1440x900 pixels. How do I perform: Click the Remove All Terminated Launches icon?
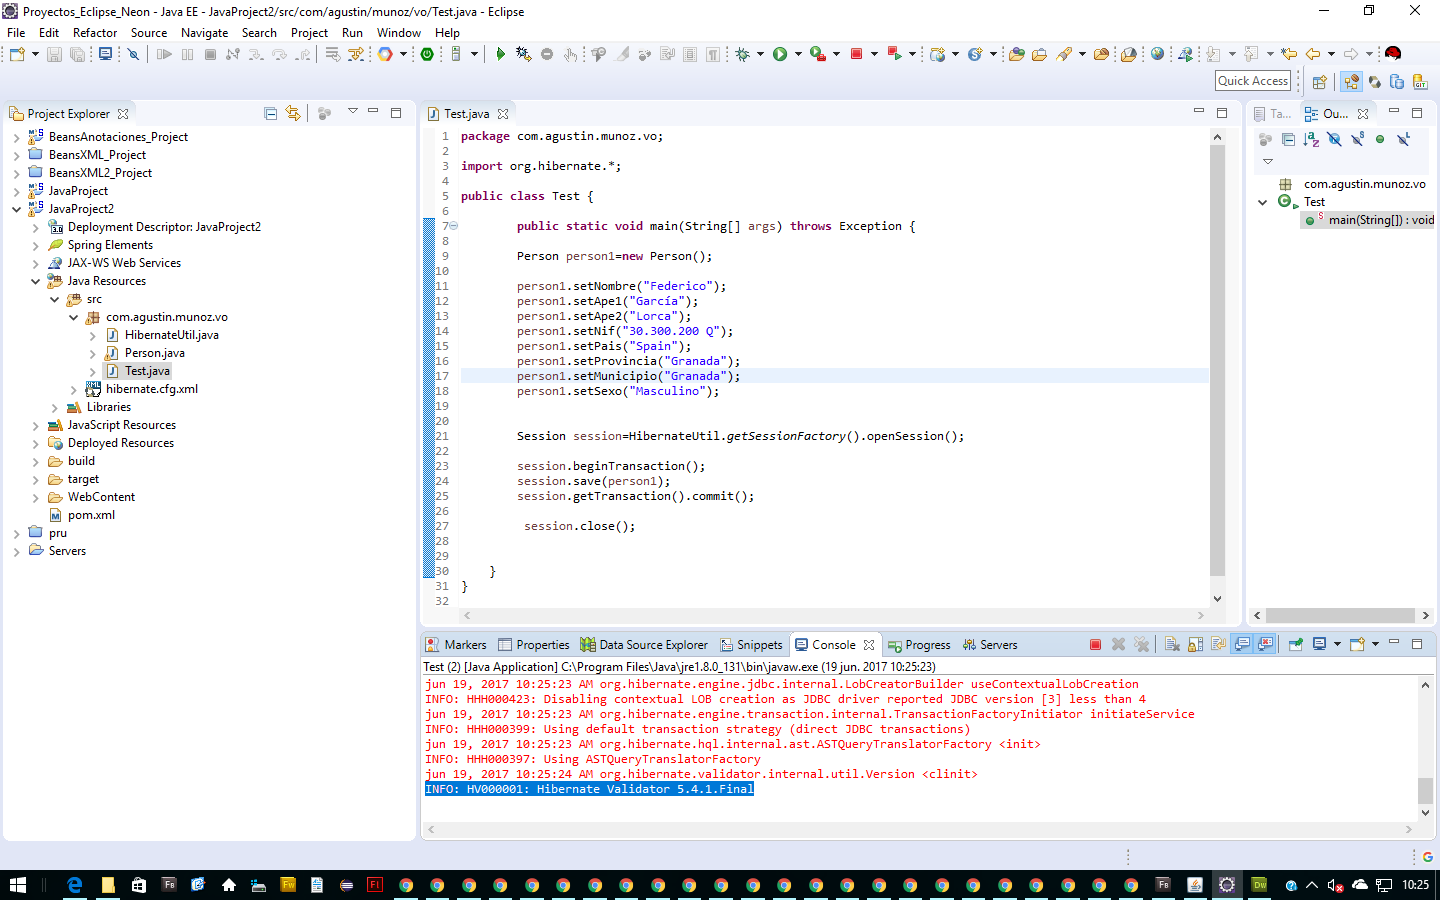(1141, 644)
